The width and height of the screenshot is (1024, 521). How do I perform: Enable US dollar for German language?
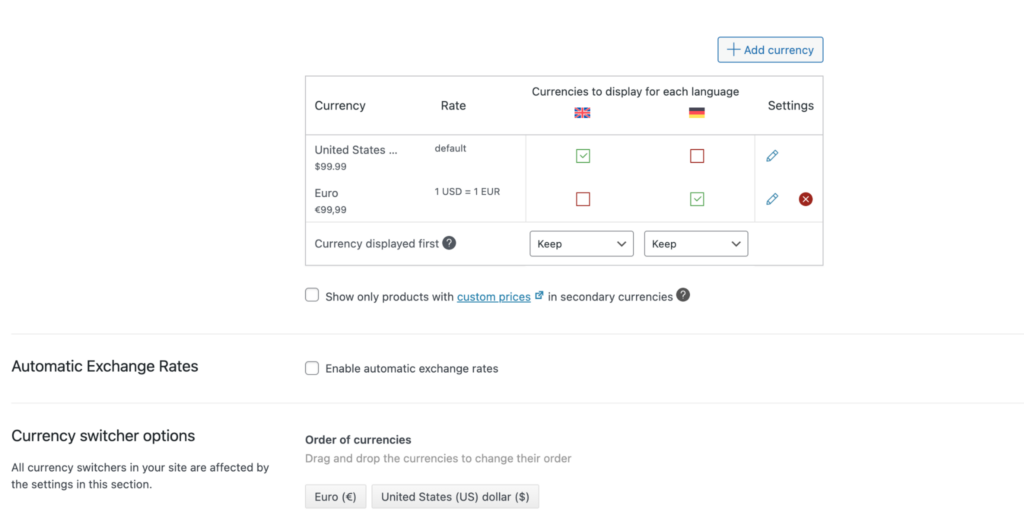point(697,156)
